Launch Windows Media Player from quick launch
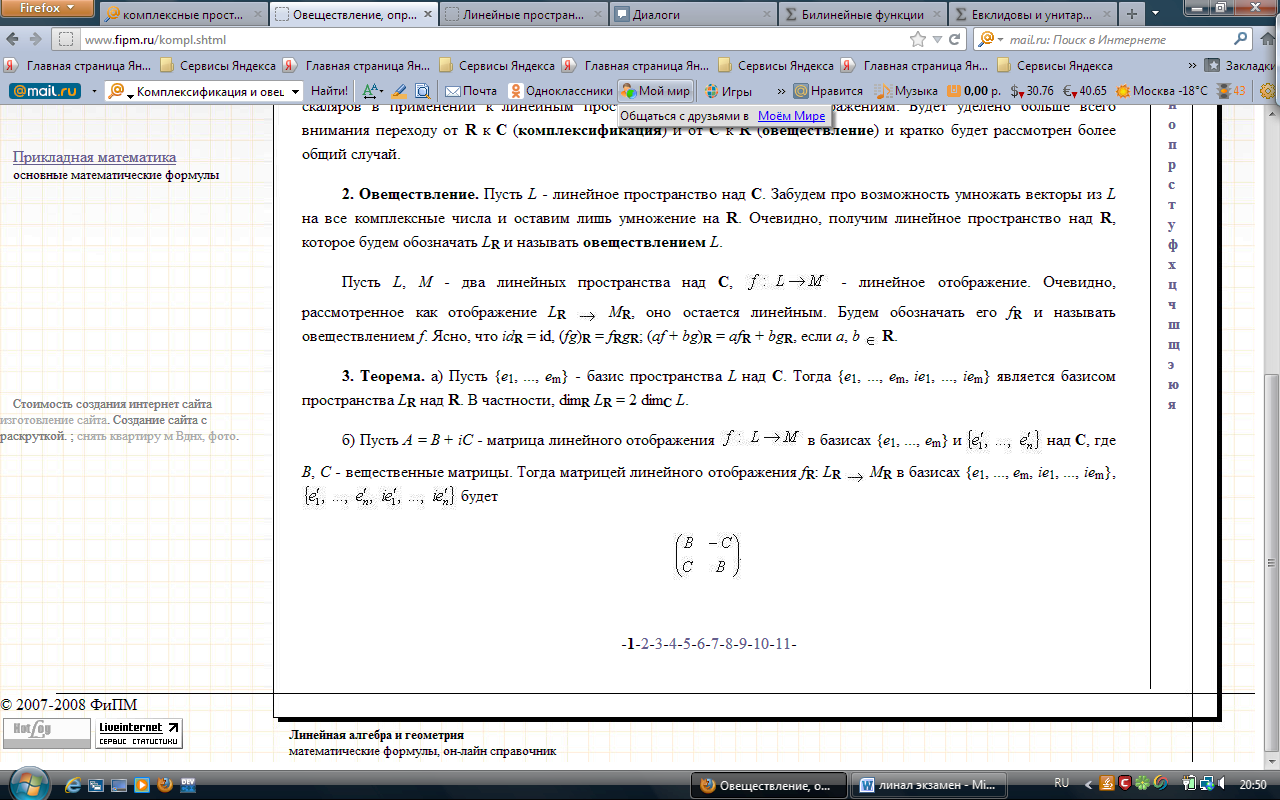The width and height of the screenshot is (1280, 800). [x=141, y=785]
